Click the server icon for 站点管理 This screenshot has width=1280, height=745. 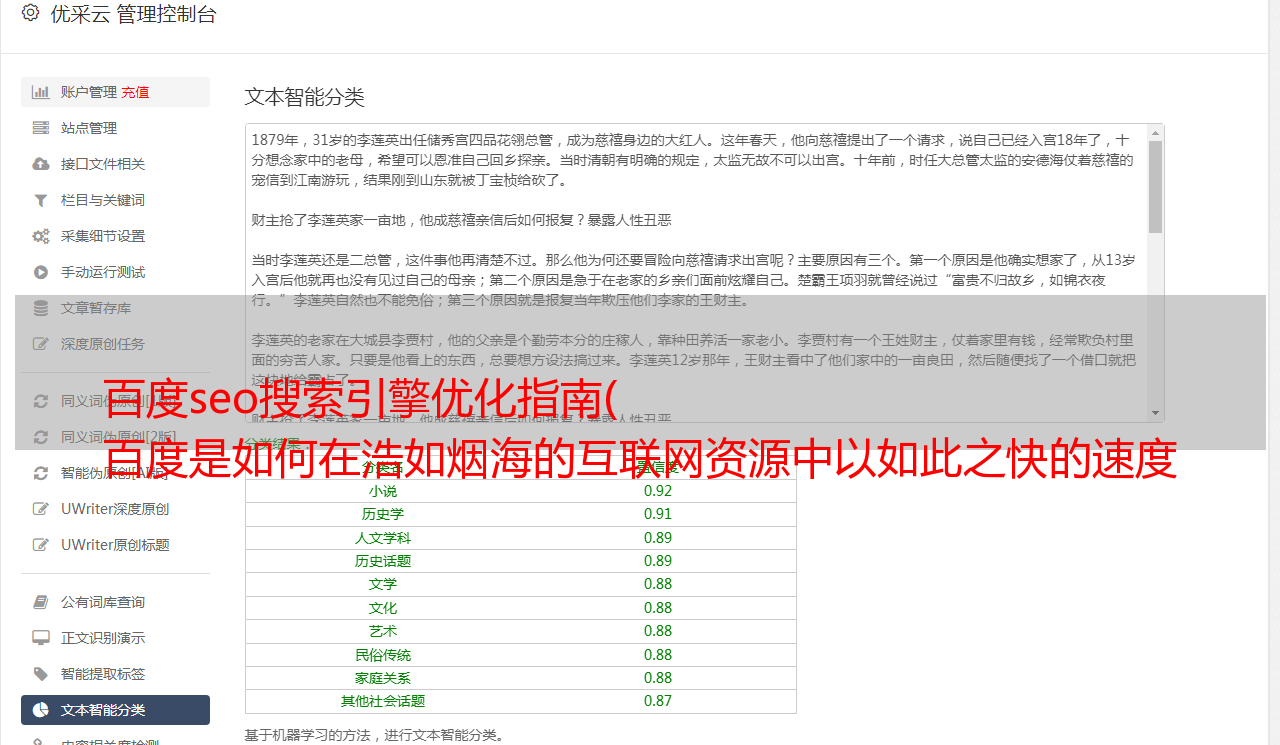41,128
